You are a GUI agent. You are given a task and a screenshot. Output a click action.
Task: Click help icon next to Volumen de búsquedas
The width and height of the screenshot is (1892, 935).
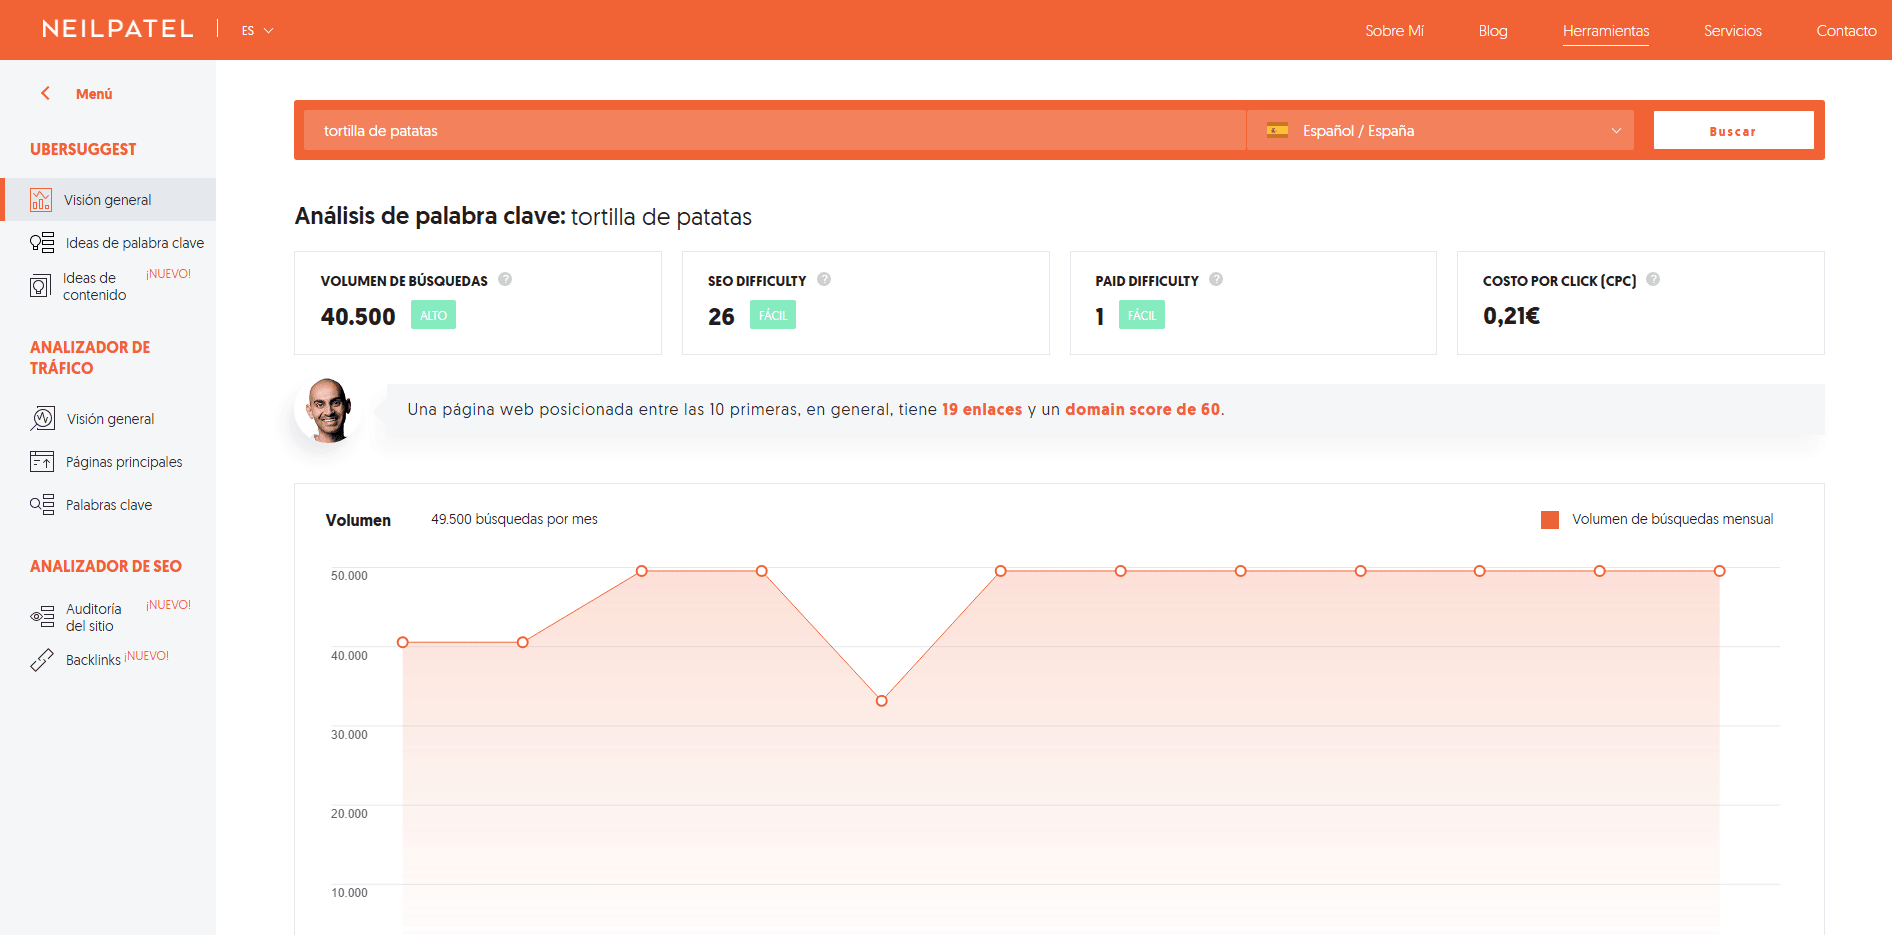[x=505, y=279]
